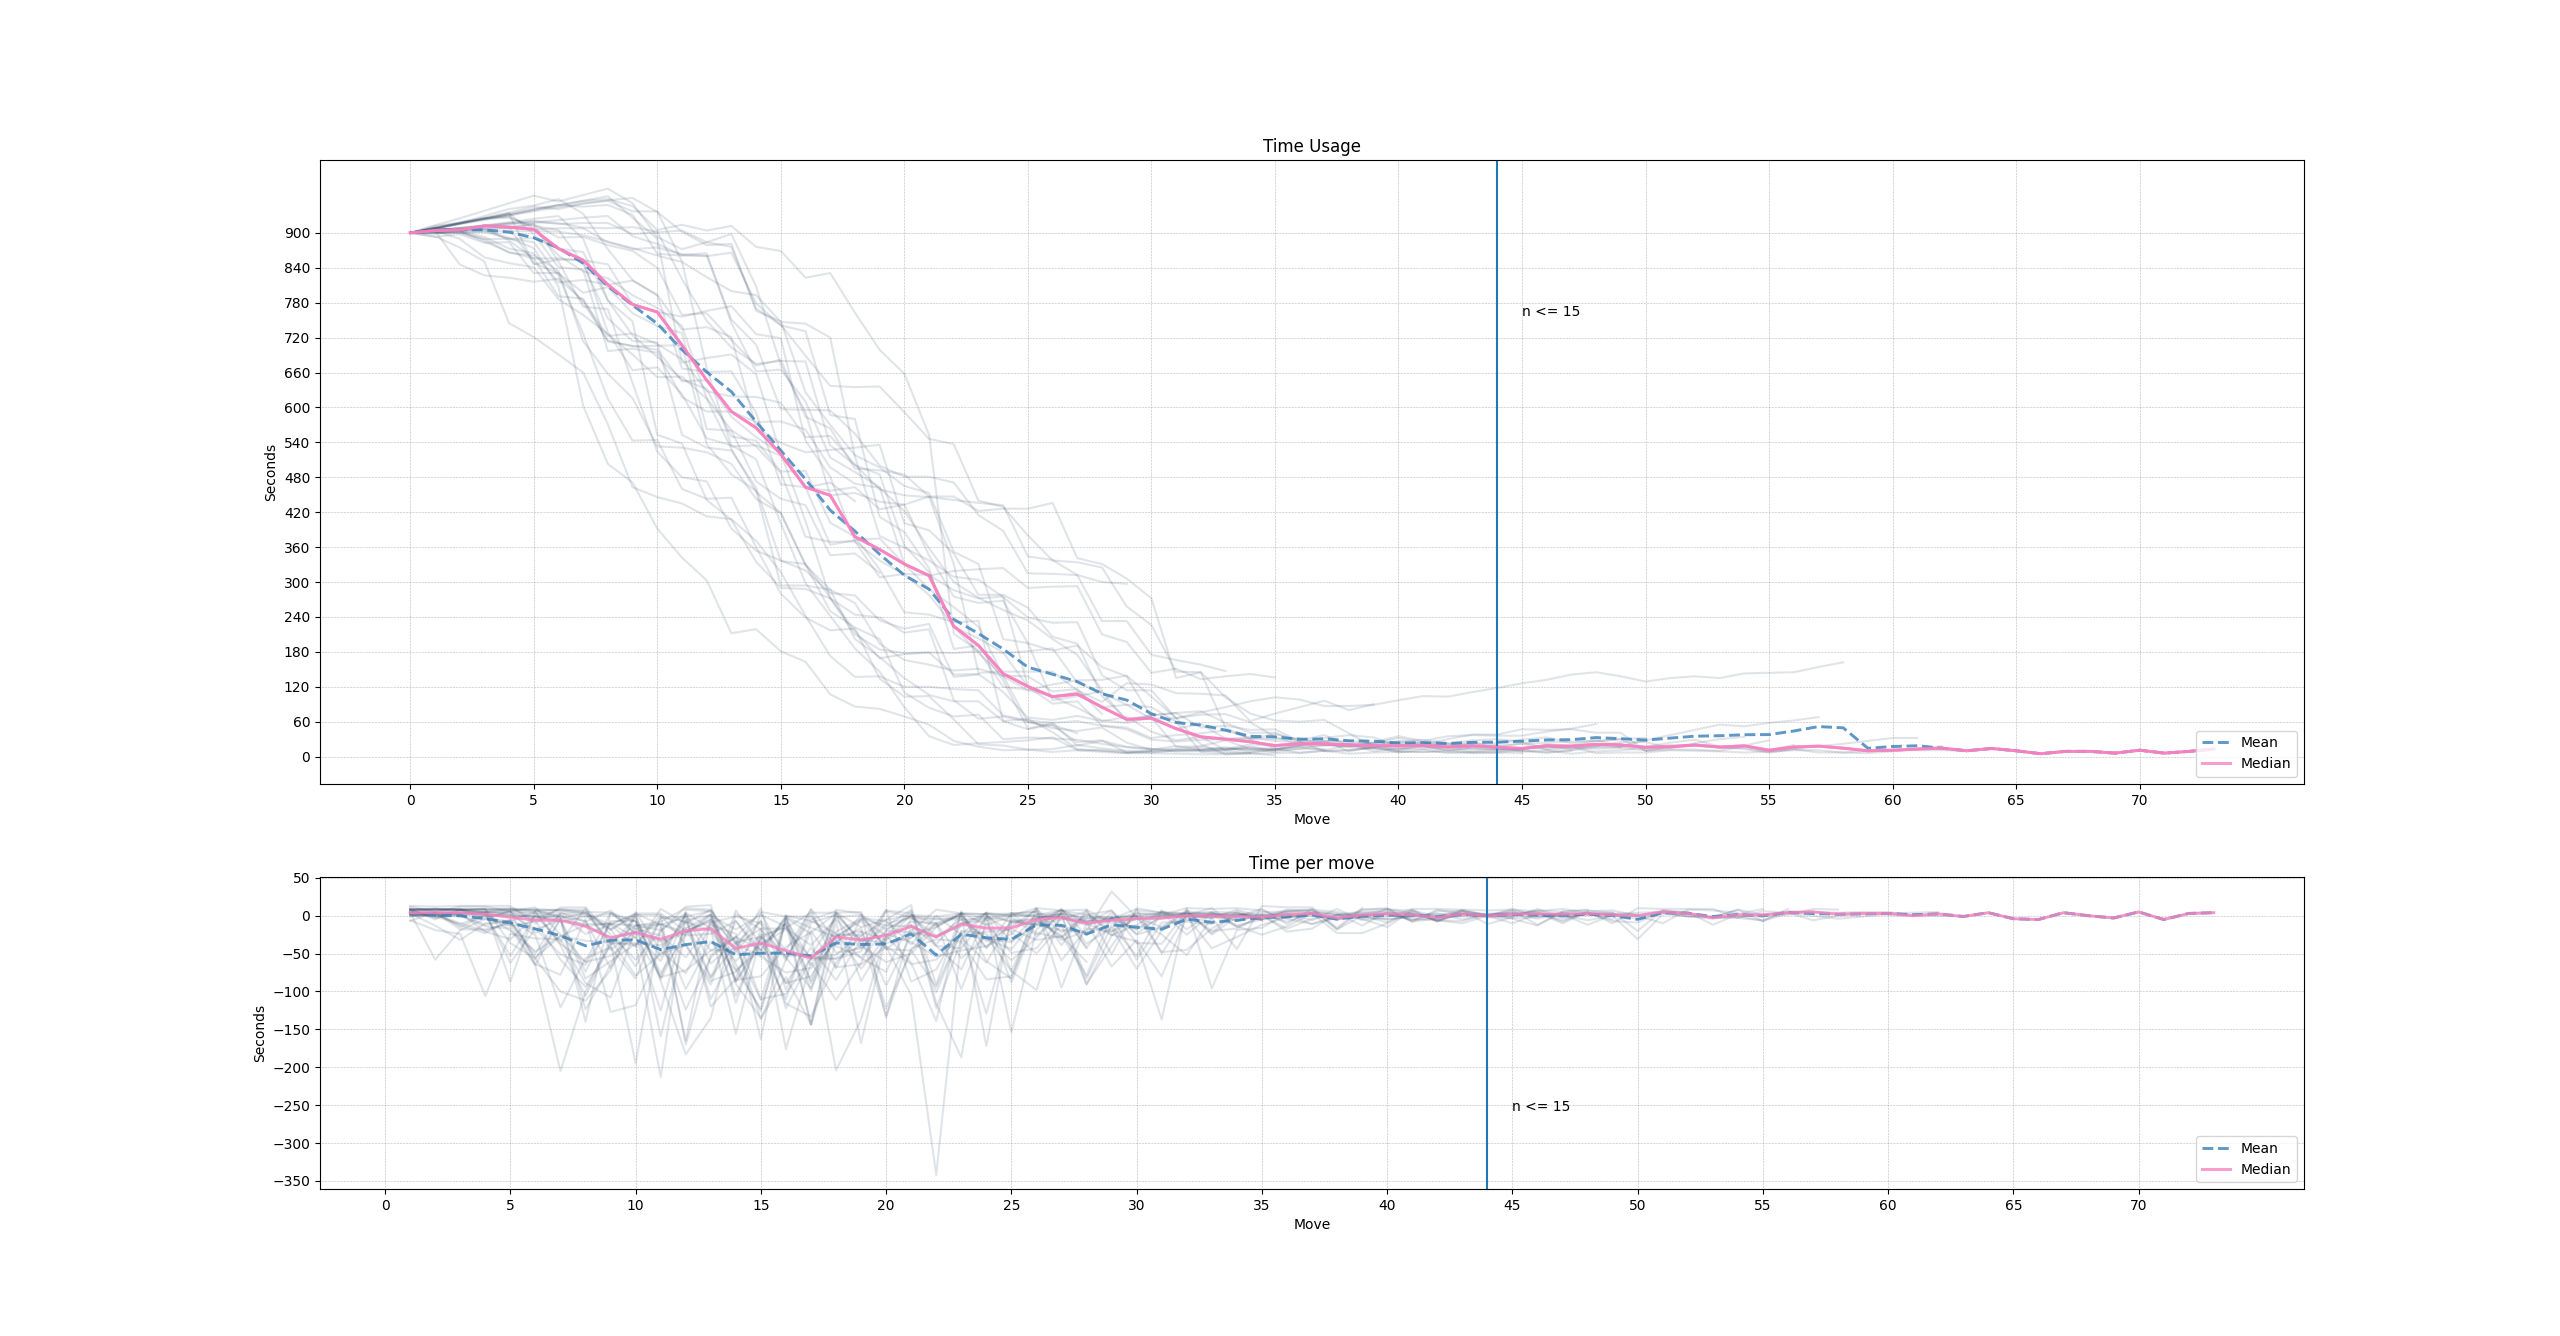
Task: Click the "420" y-axis tick label
Action: pos(297,513)
